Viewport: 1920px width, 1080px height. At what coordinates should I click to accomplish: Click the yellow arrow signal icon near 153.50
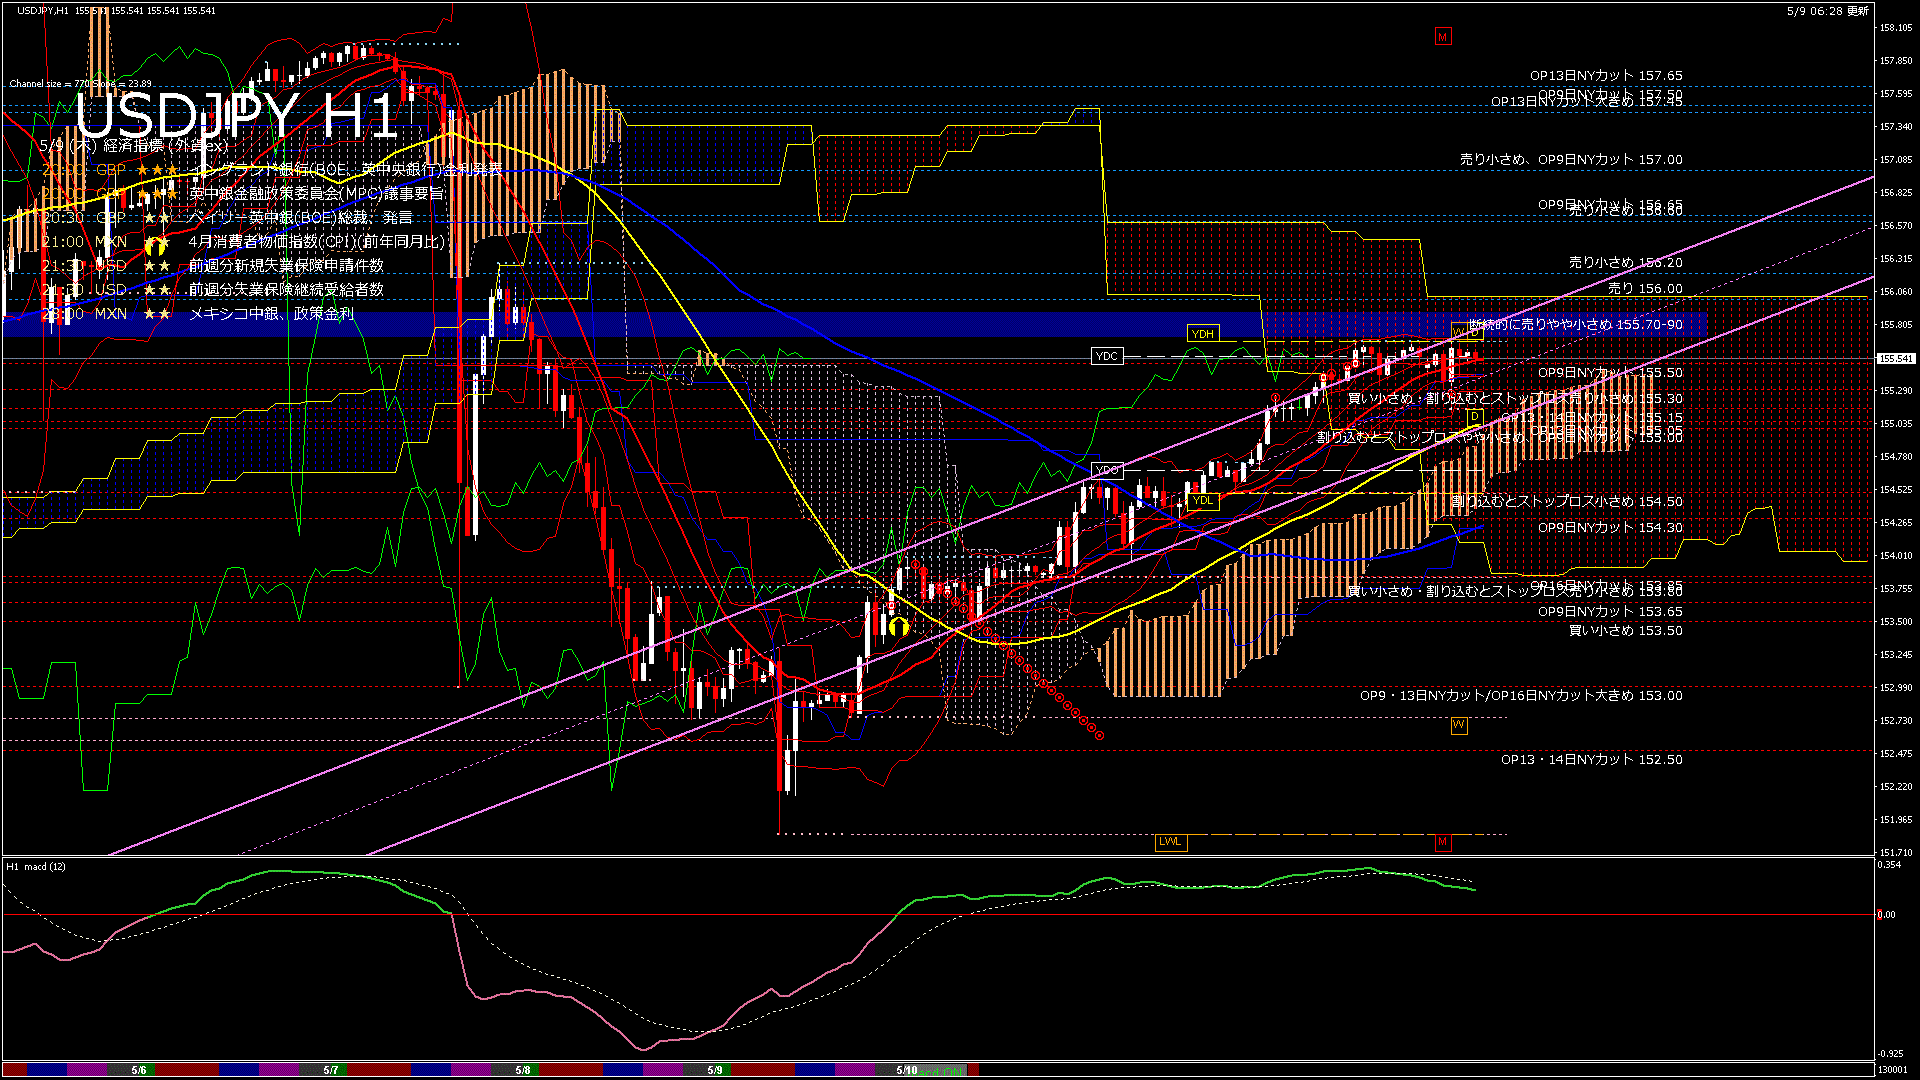coord(898,627)
